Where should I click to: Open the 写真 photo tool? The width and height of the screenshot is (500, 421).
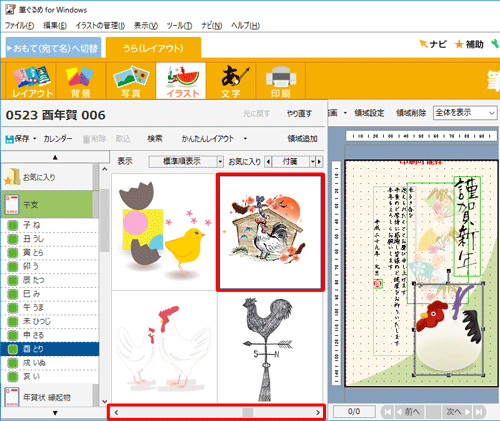pyautogui.click(x=131, y=81)
